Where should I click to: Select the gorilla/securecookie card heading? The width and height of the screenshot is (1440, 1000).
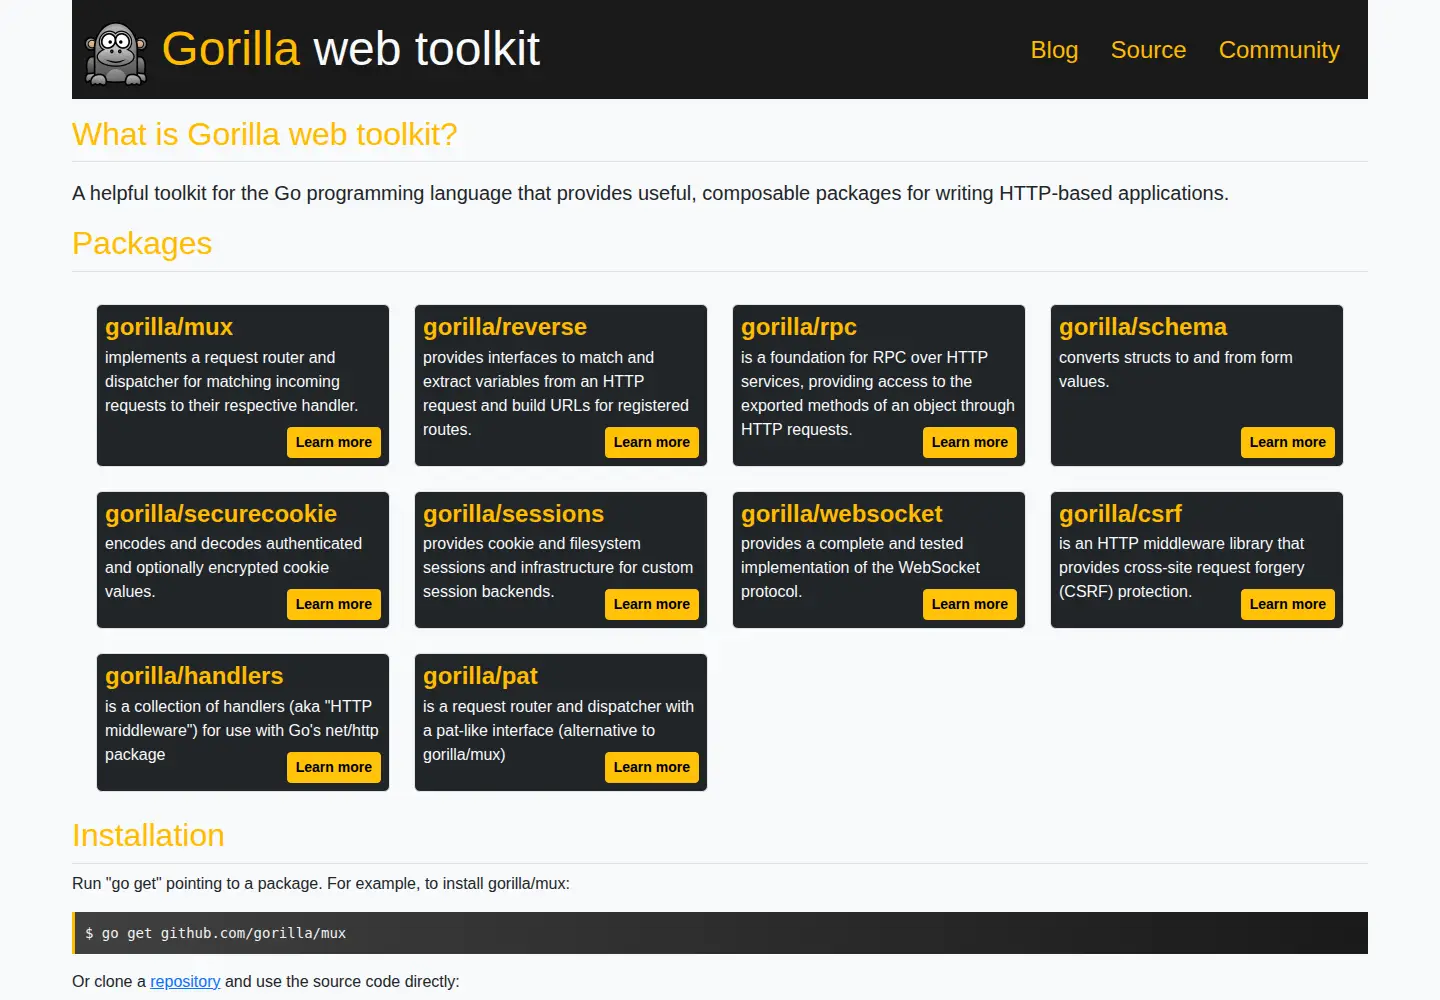pyautogui.click(x=221, y=514)
